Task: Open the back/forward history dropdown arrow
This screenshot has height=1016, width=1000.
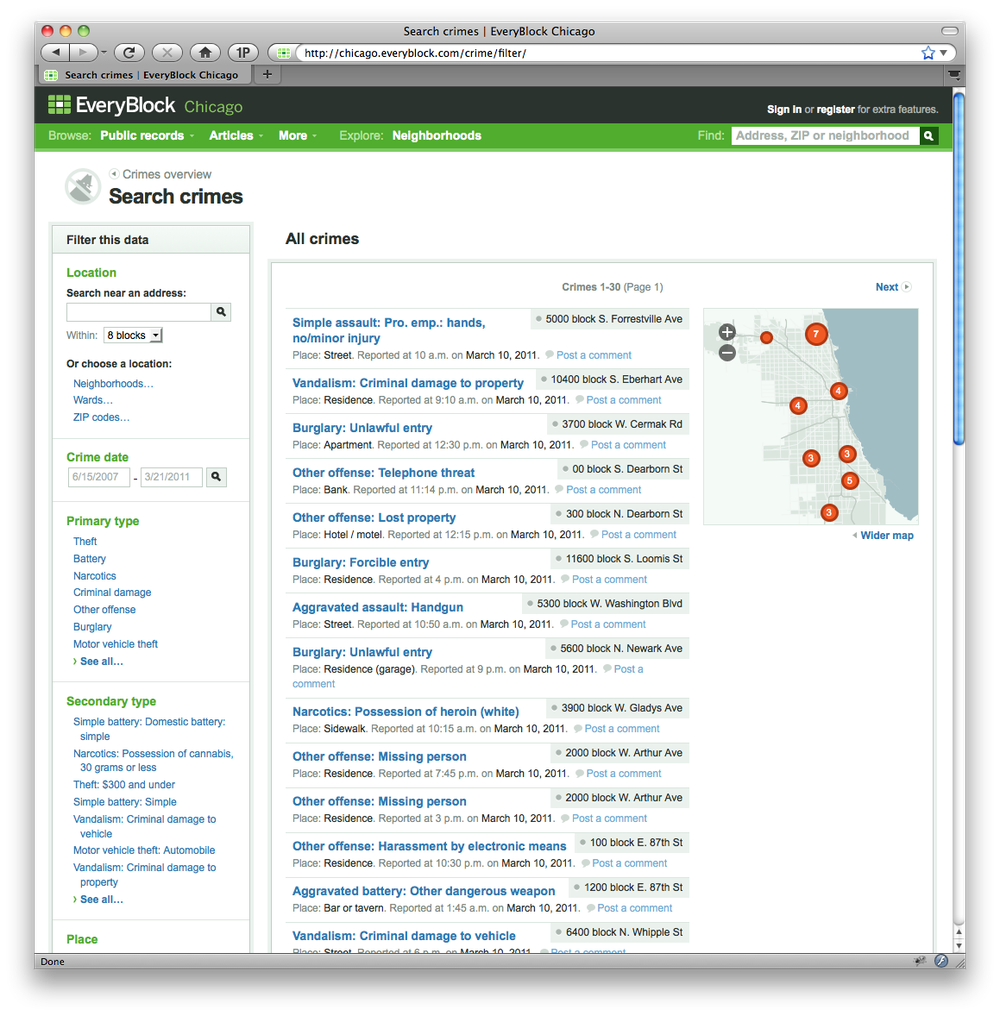Action: point(103,52)
